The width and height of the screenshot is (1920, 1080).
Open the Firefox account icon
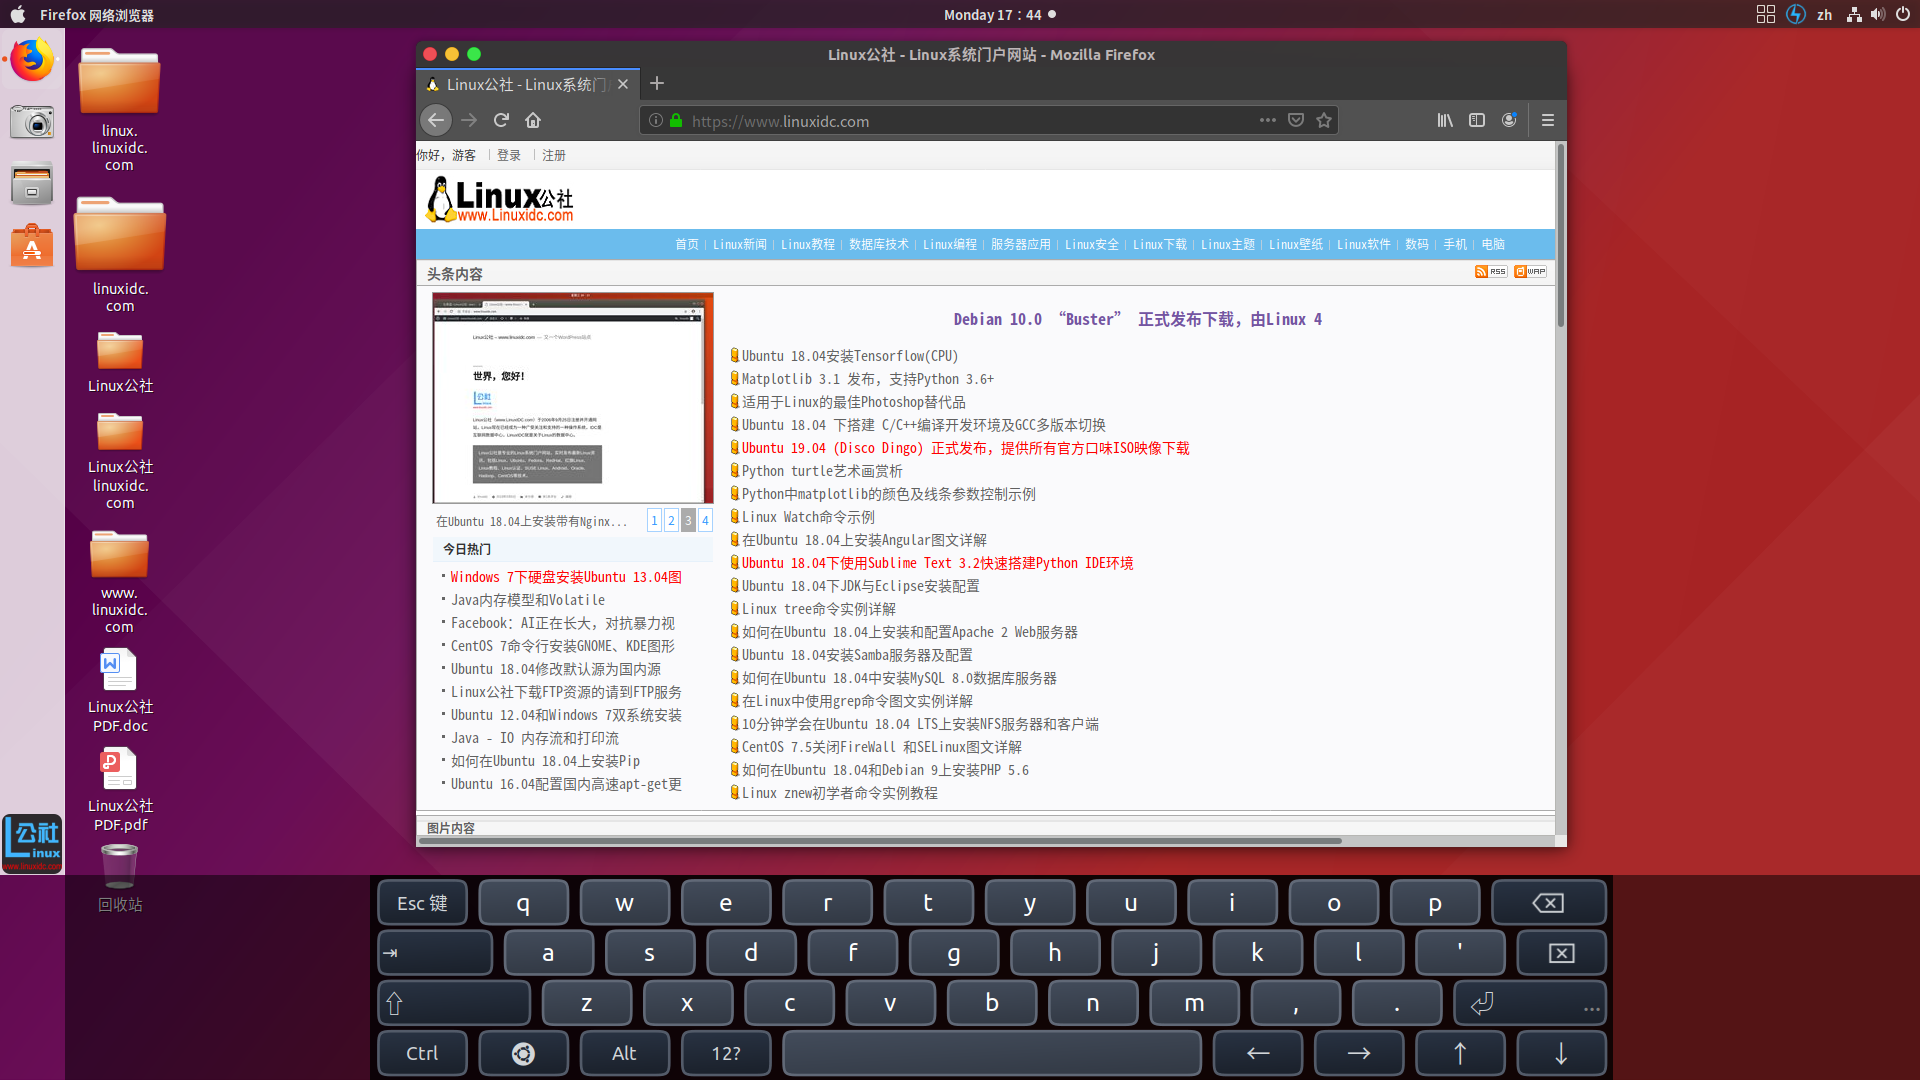pos(1509,120)
